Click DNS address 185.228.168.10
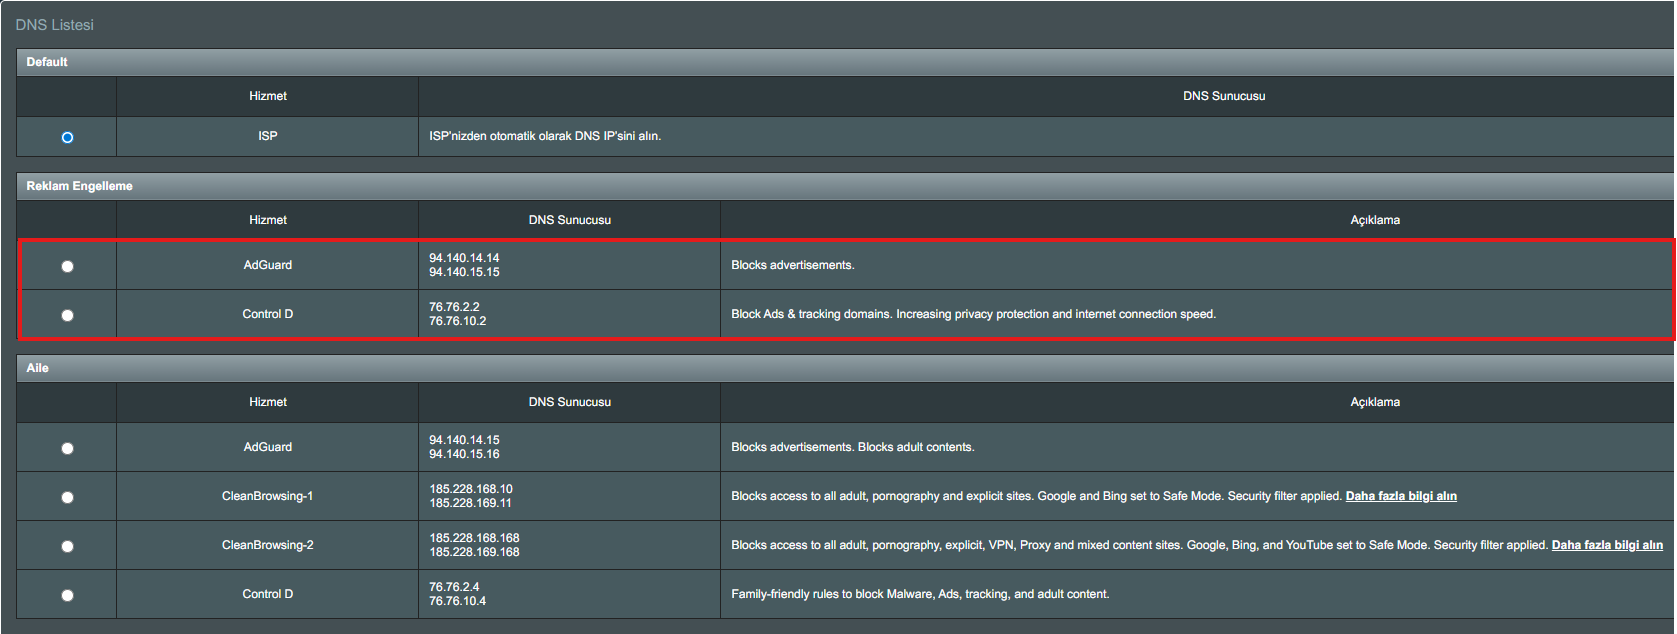 (x=471, y=489)
